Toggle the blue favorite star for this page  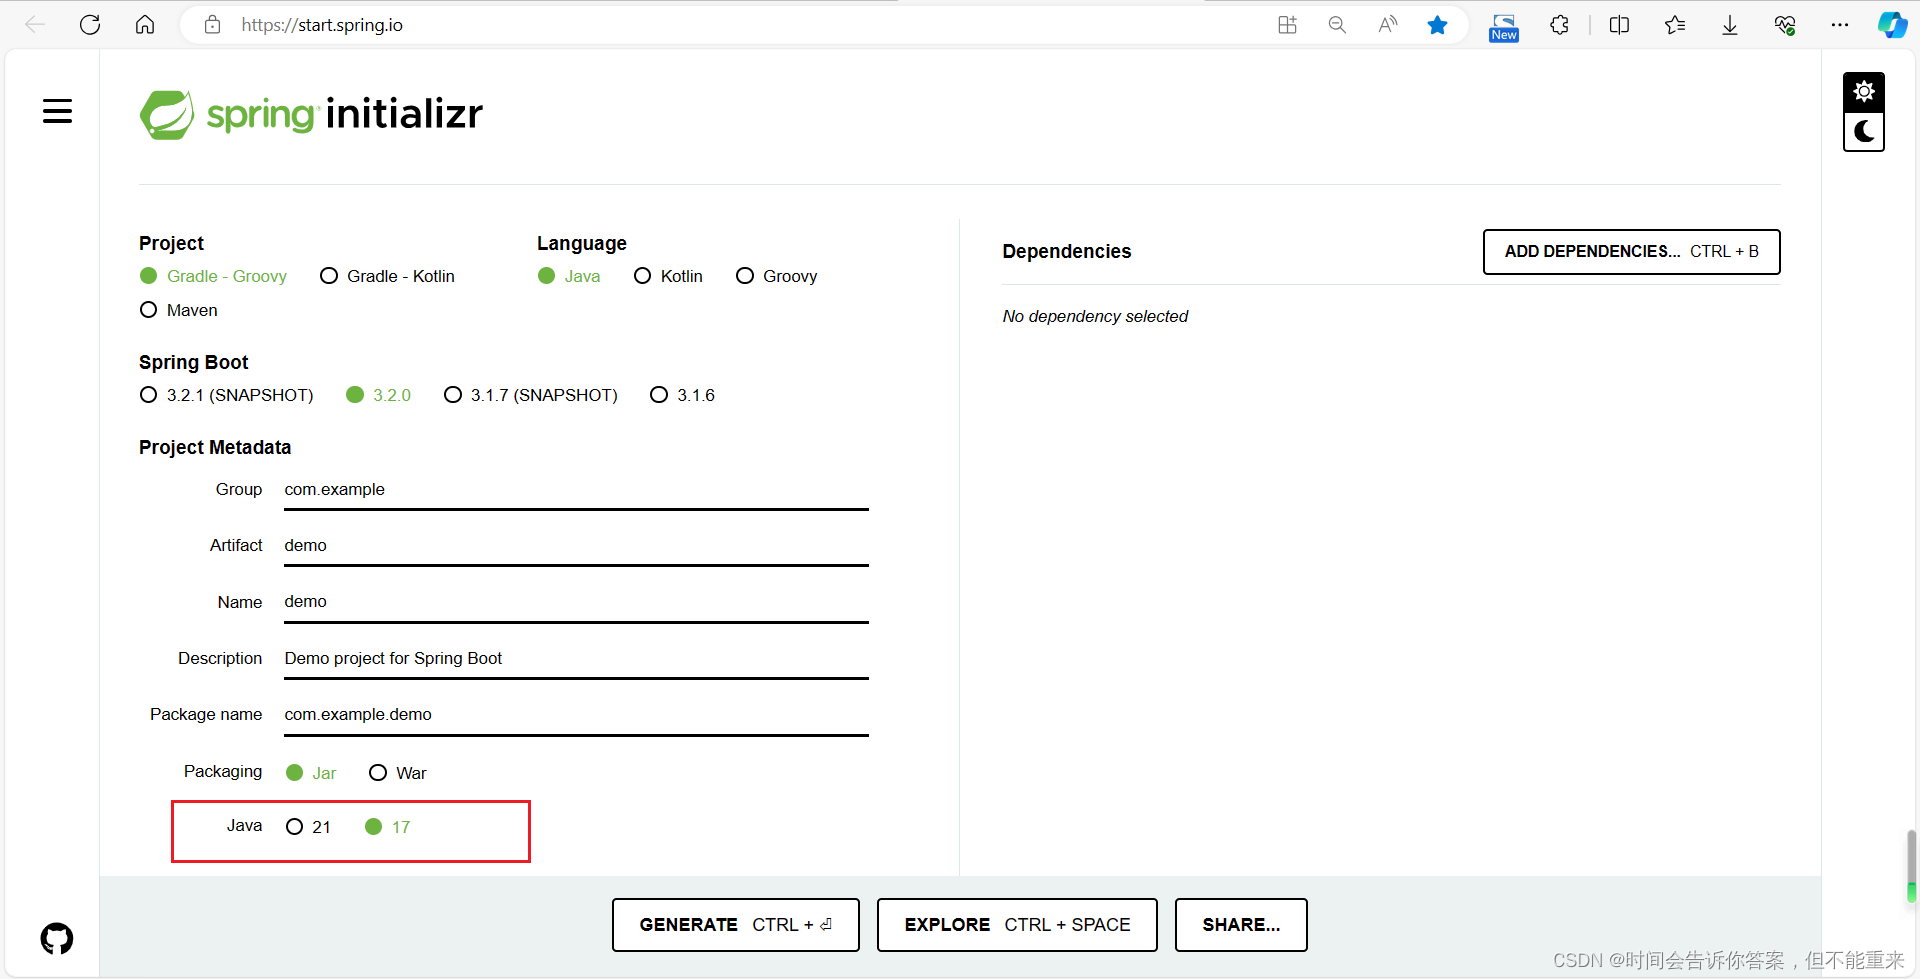[x=1437, y=25]
